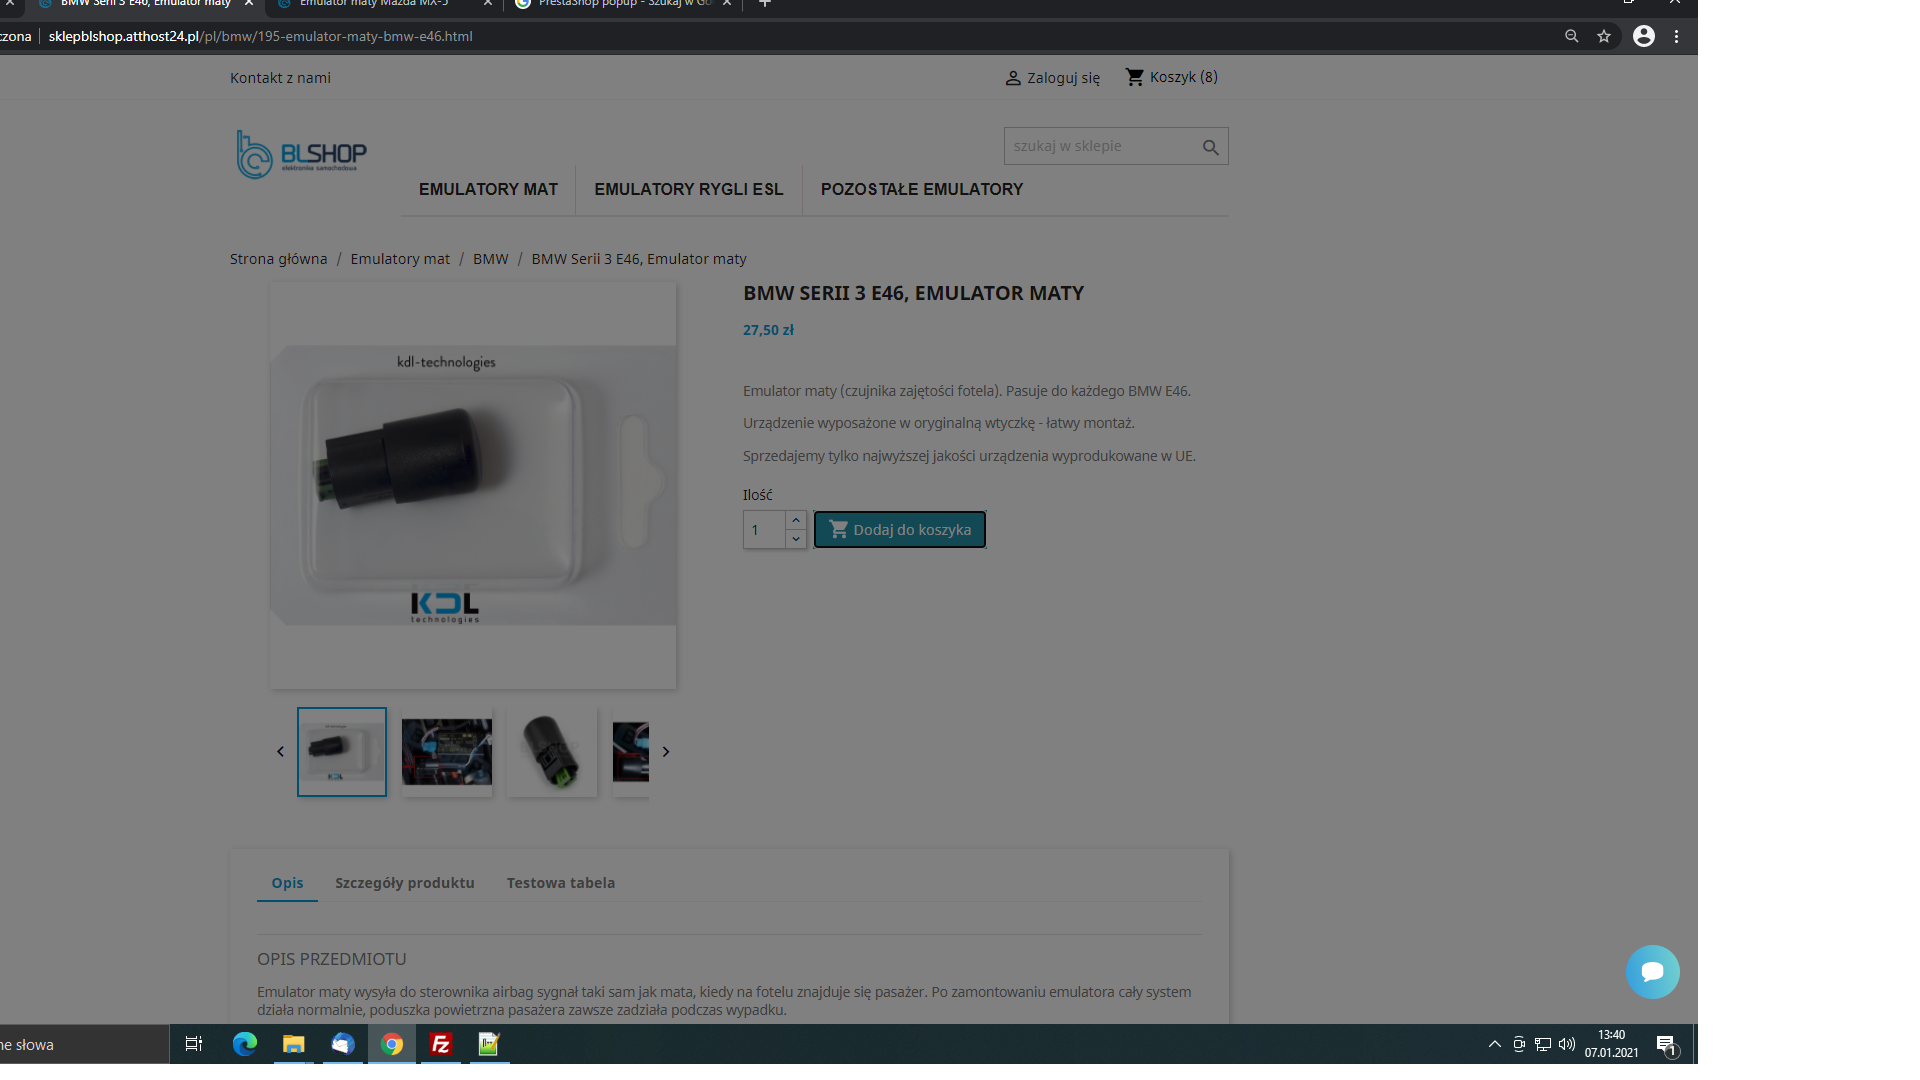Viewport: 1920px width, 1080px height.
Task: Click the Zaloguj się user icon
Action: (1012, 78)
